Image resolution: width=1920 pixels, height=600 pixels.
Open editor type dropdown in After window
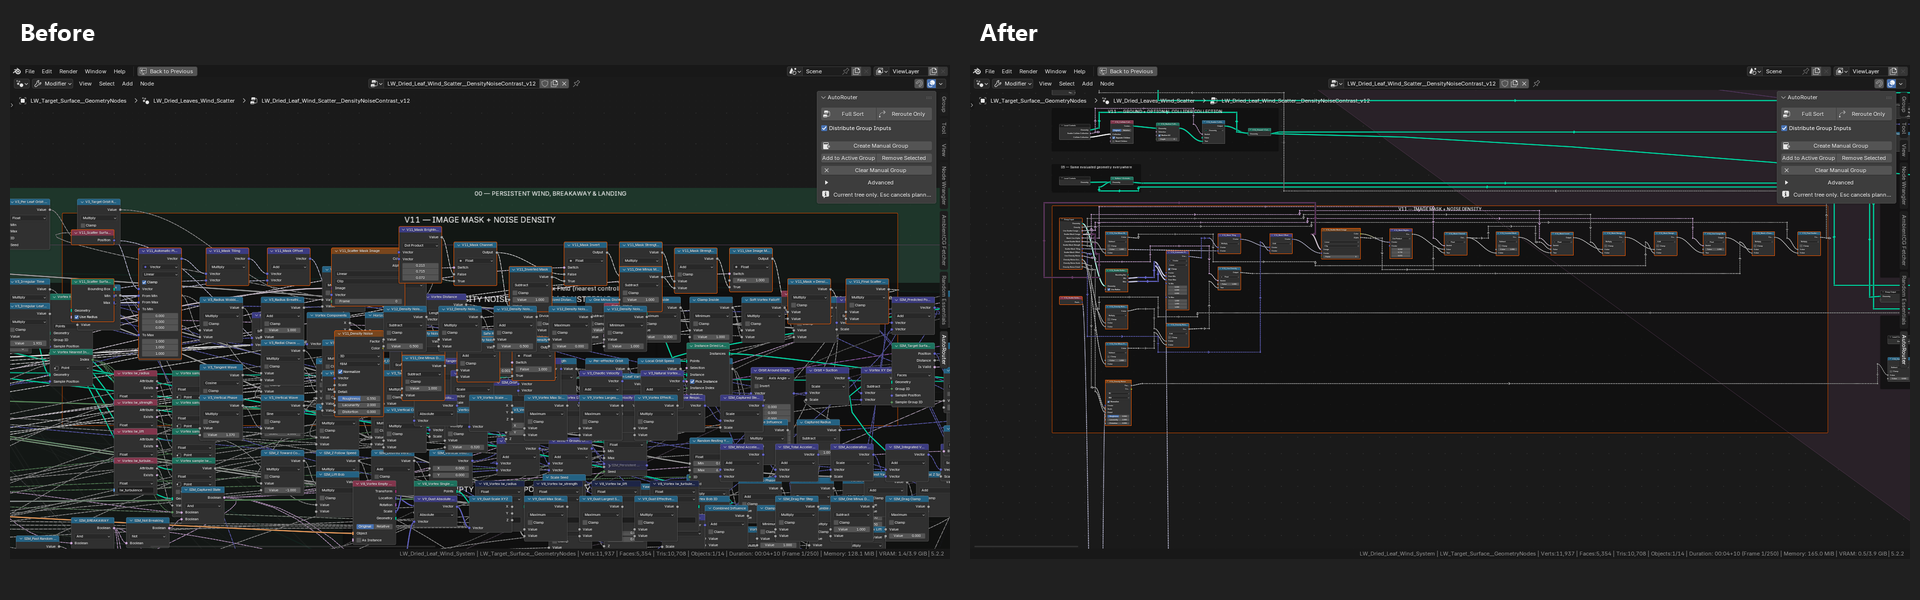click(x=982, y=84)
